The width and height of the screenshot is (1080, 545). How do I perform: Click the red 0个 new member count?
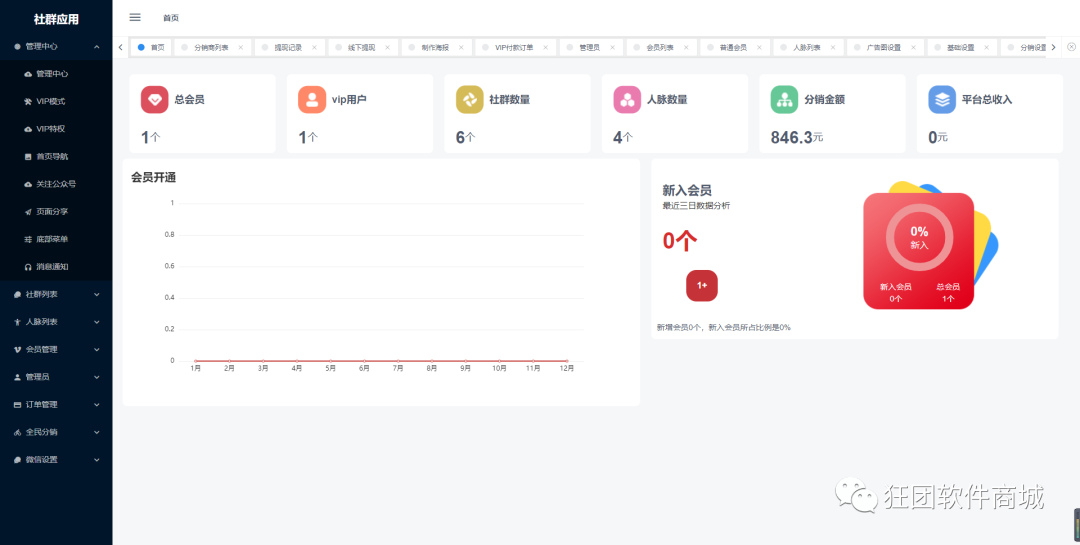coord(680,240)
